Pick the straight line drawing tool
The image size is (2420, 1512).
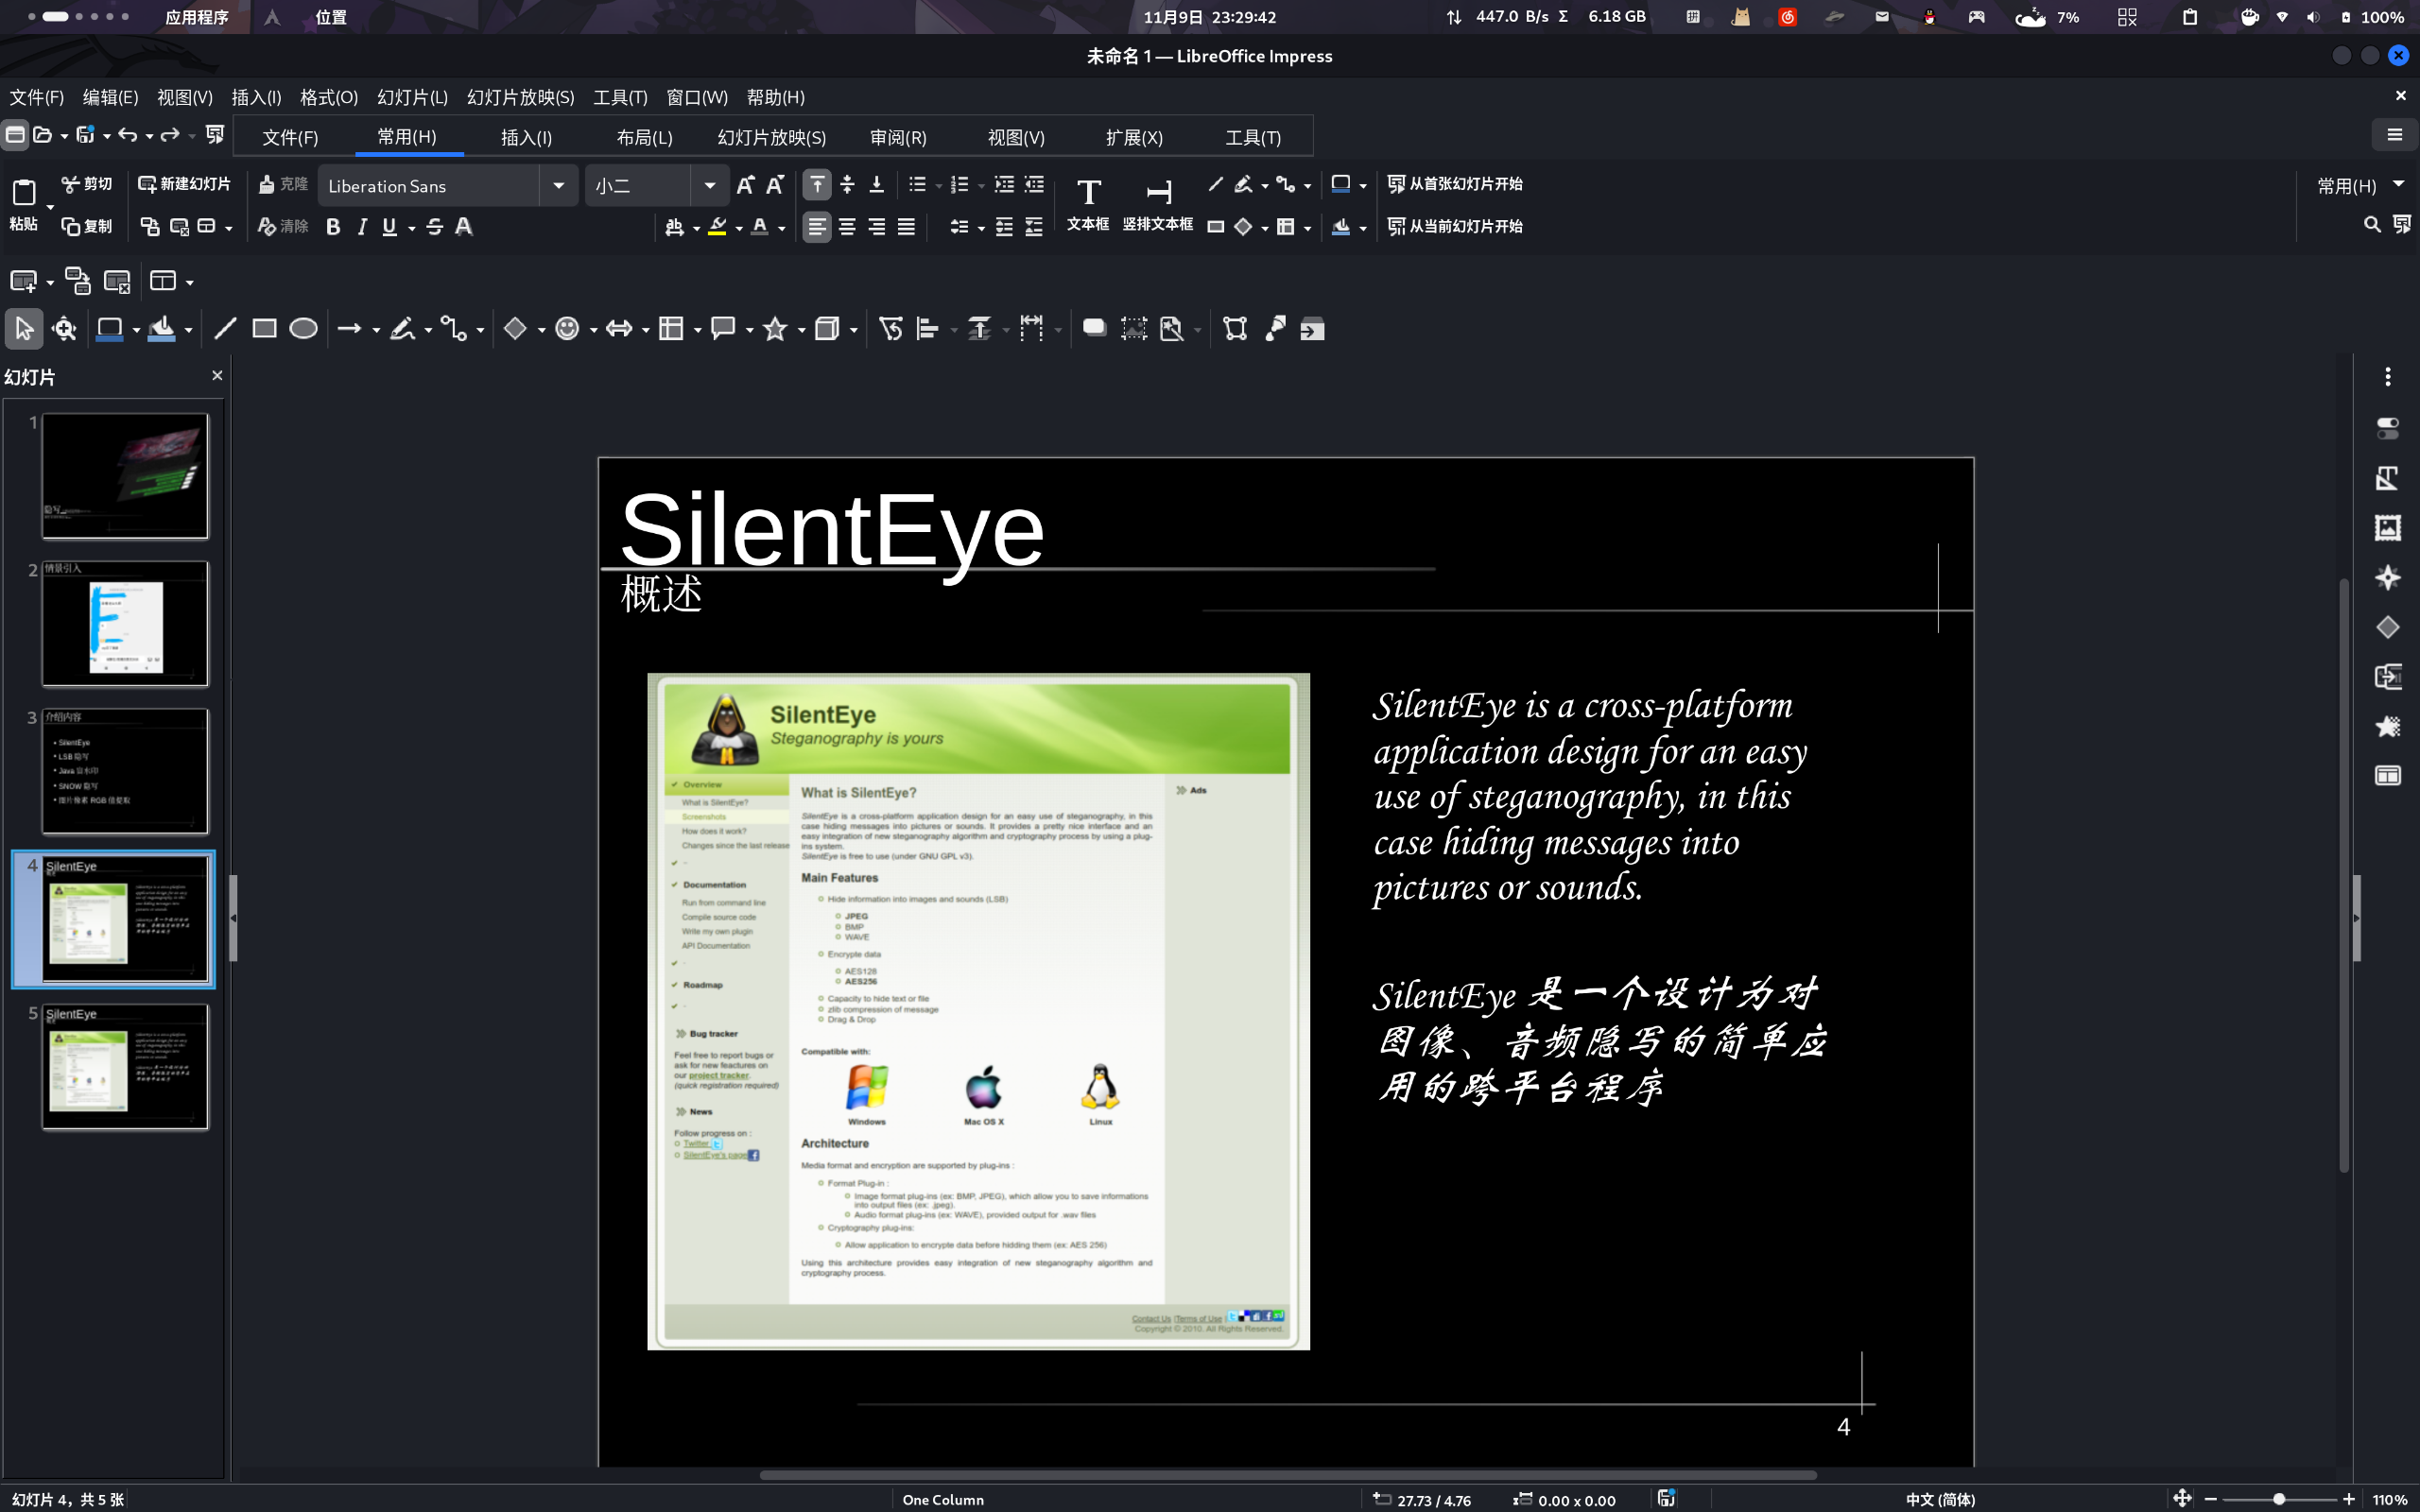pyautogui.click(x=225, y=329)
